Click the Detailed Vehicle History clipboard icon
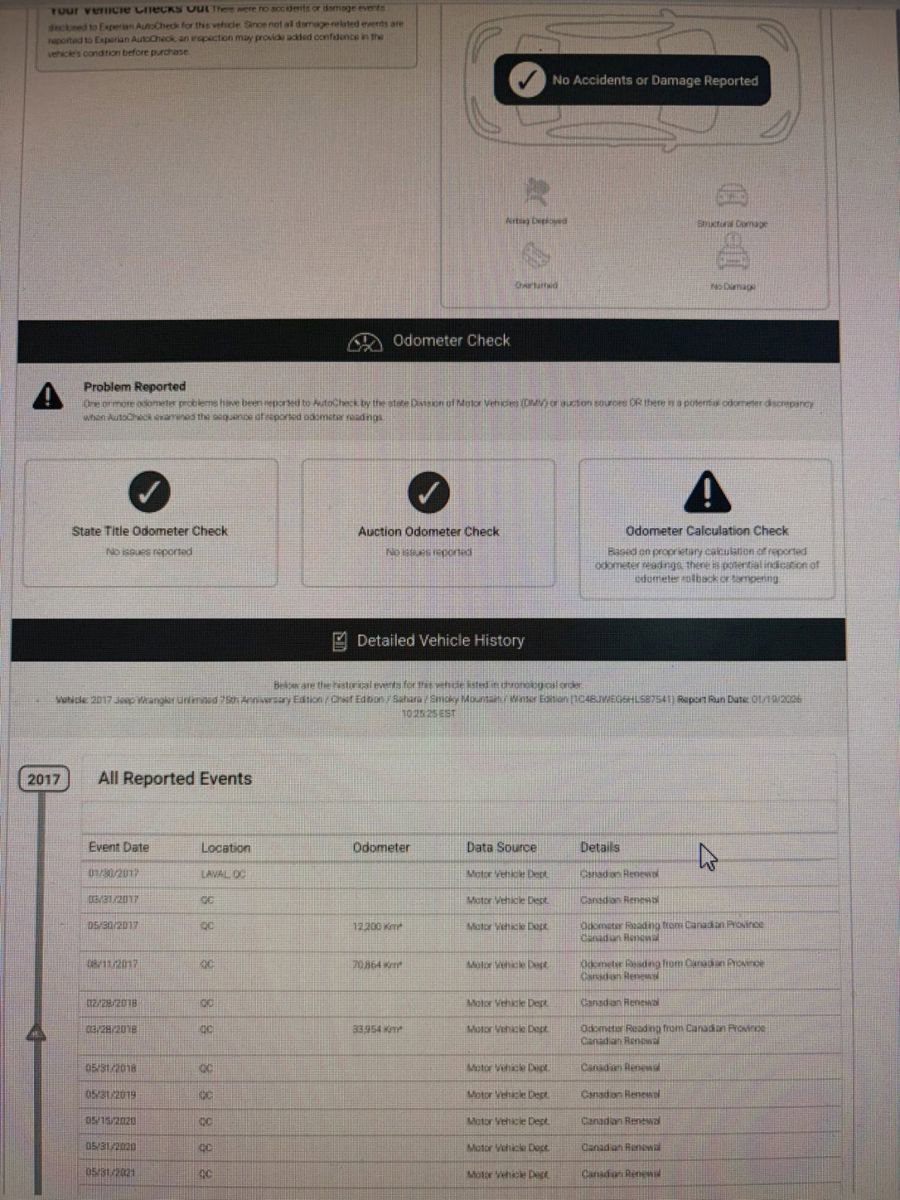Image resolution: width=900 pixels, height=1200 pixels. [340, 641]
